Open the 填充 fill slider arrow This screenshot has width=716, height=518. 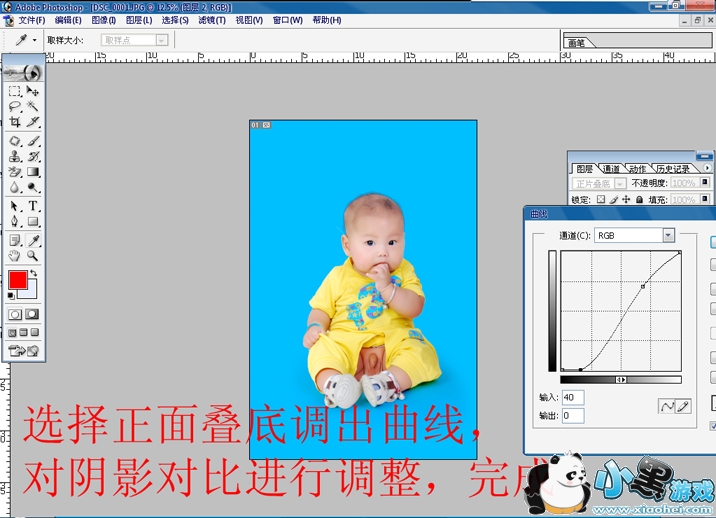tap(705, 199)
